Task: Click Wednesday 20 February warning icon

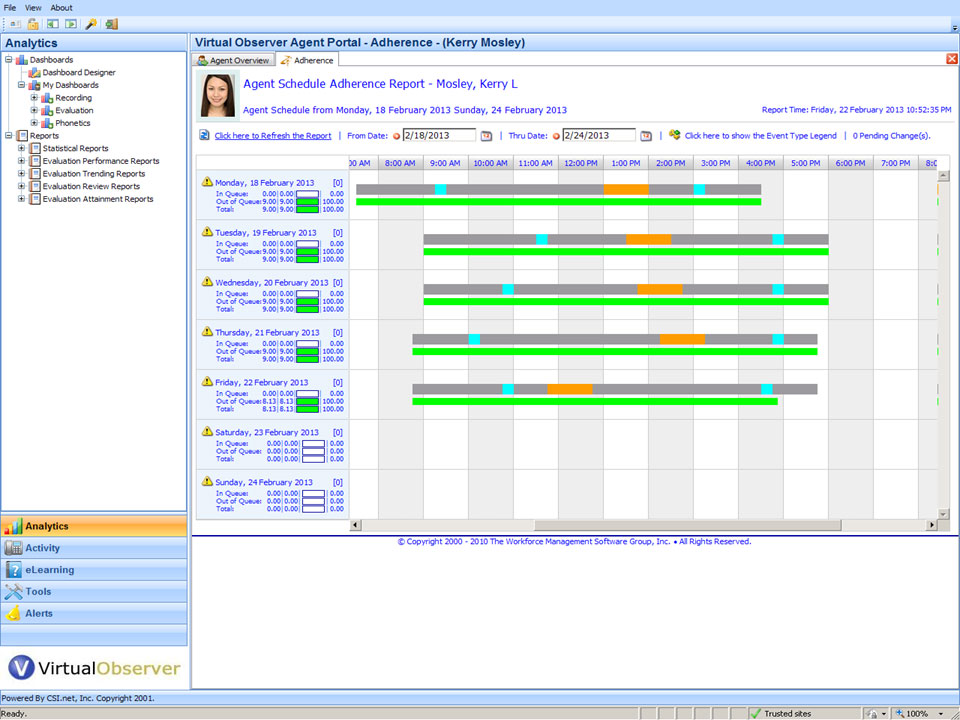Action: click(208, 281)
